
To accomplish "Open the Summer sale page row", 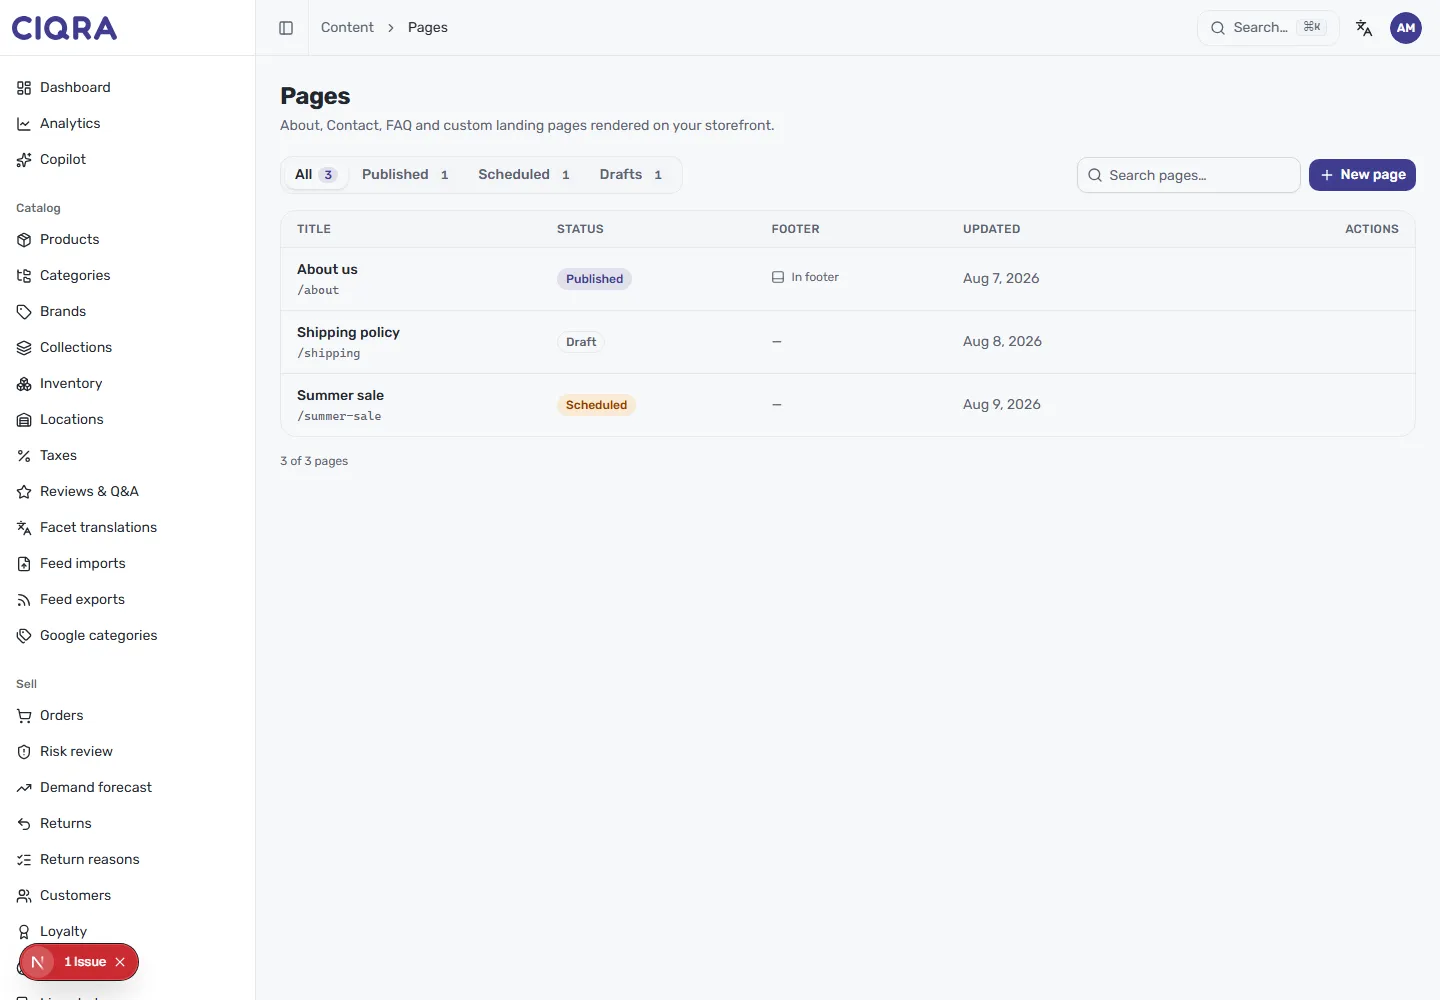I will [848, 405].
